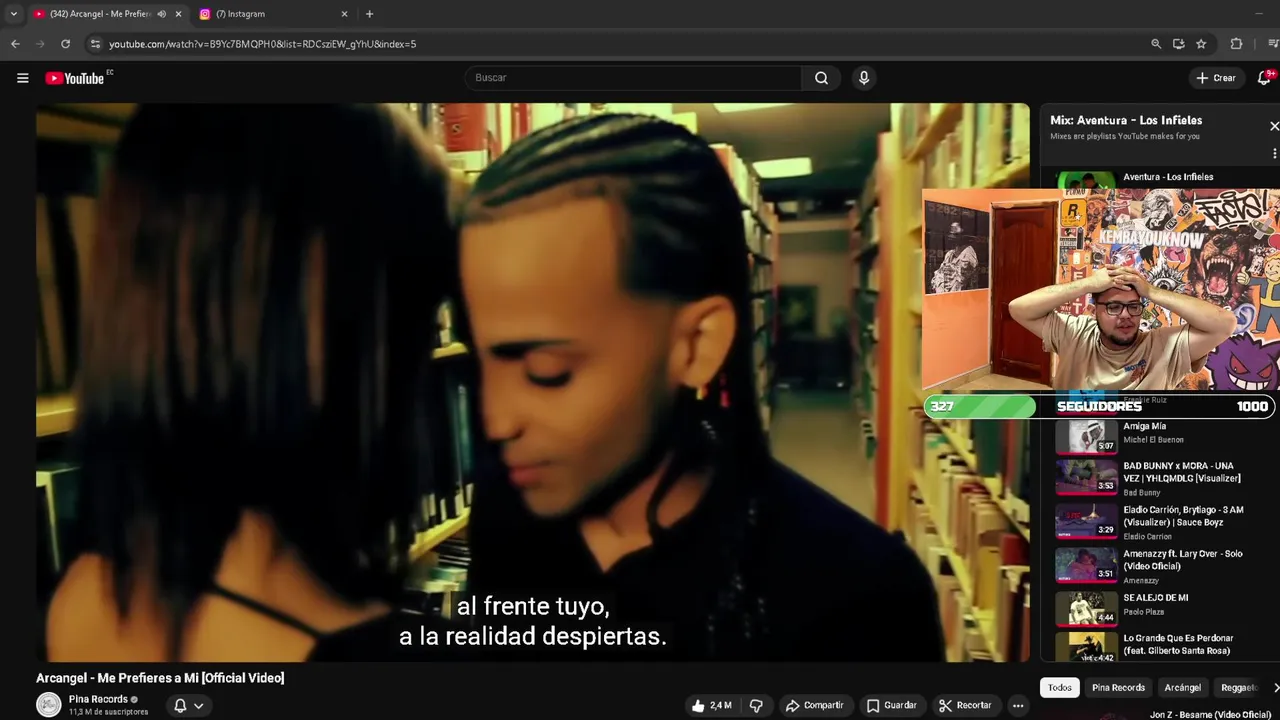
Task: Select the Todos filter chip
Action: coord(1060,687)
